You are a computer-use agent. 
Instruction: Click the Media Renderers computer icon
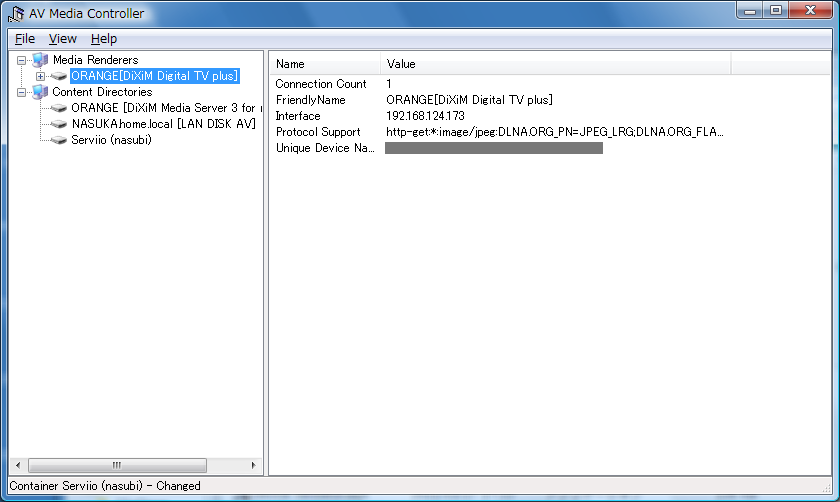40,60
